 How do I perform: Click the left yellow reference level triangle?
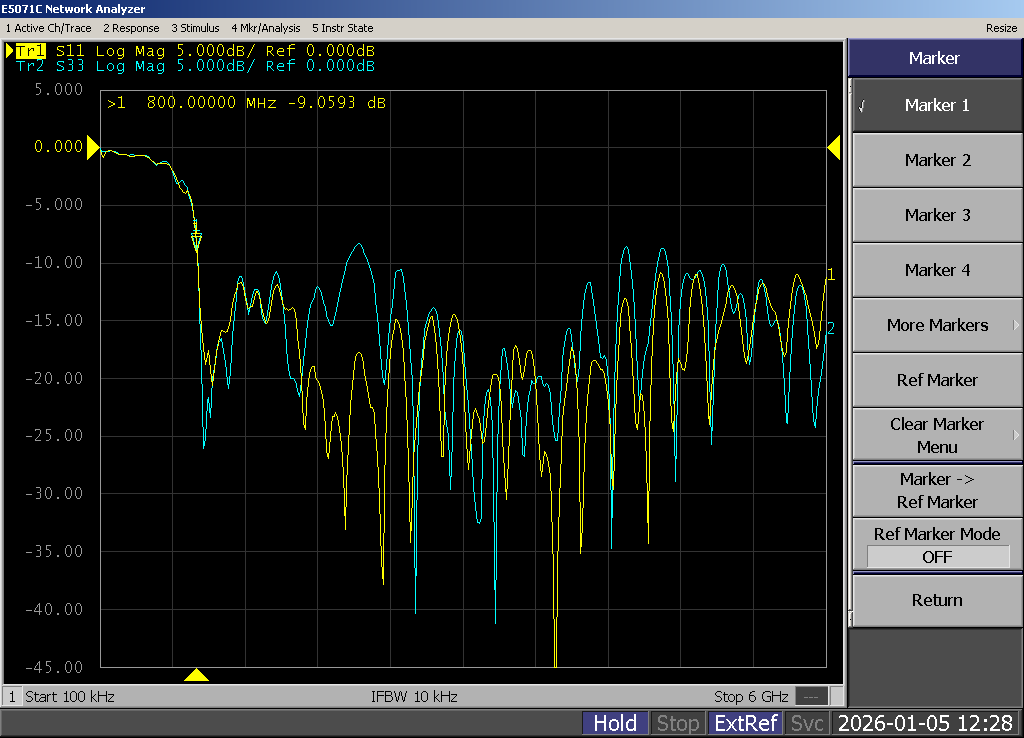[x=93, y=148]
